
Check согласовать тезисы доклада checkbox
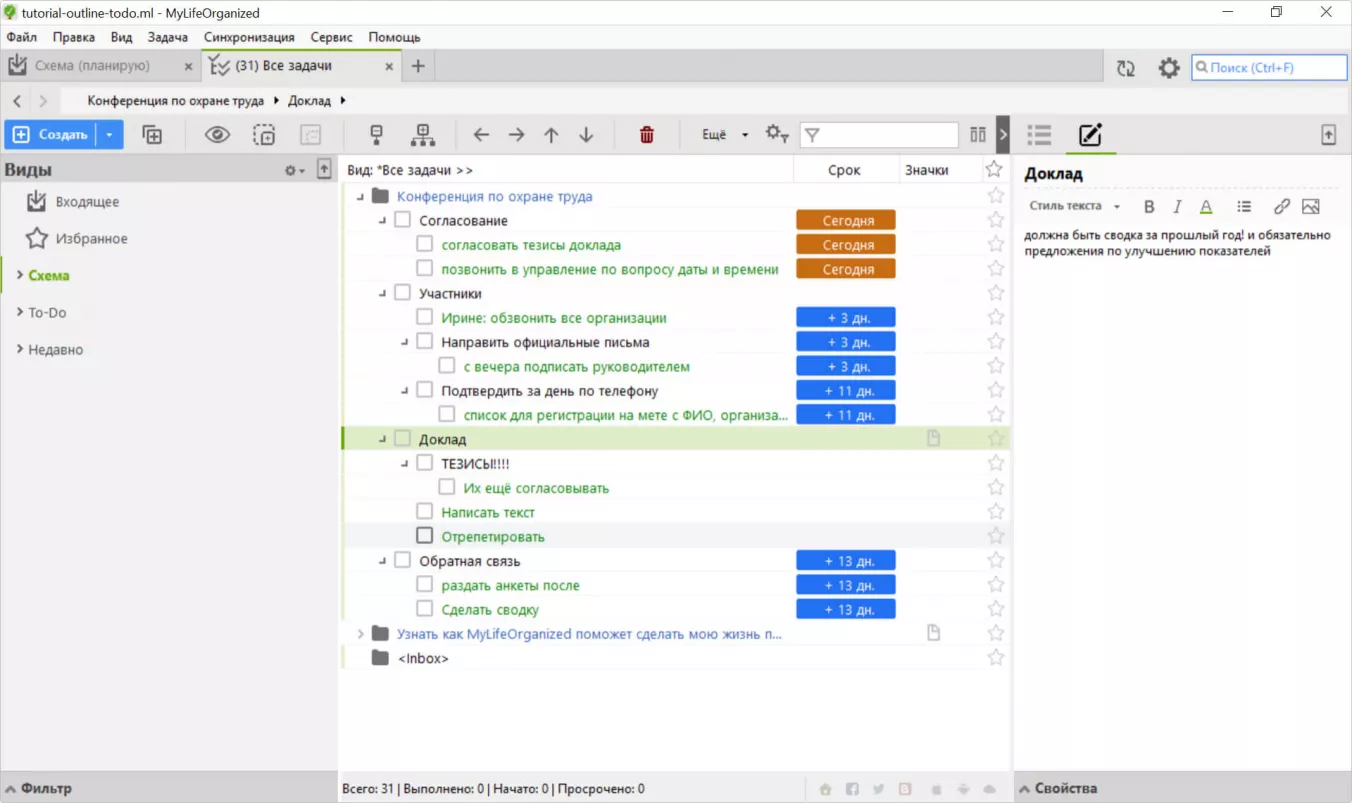click(424, 244)
